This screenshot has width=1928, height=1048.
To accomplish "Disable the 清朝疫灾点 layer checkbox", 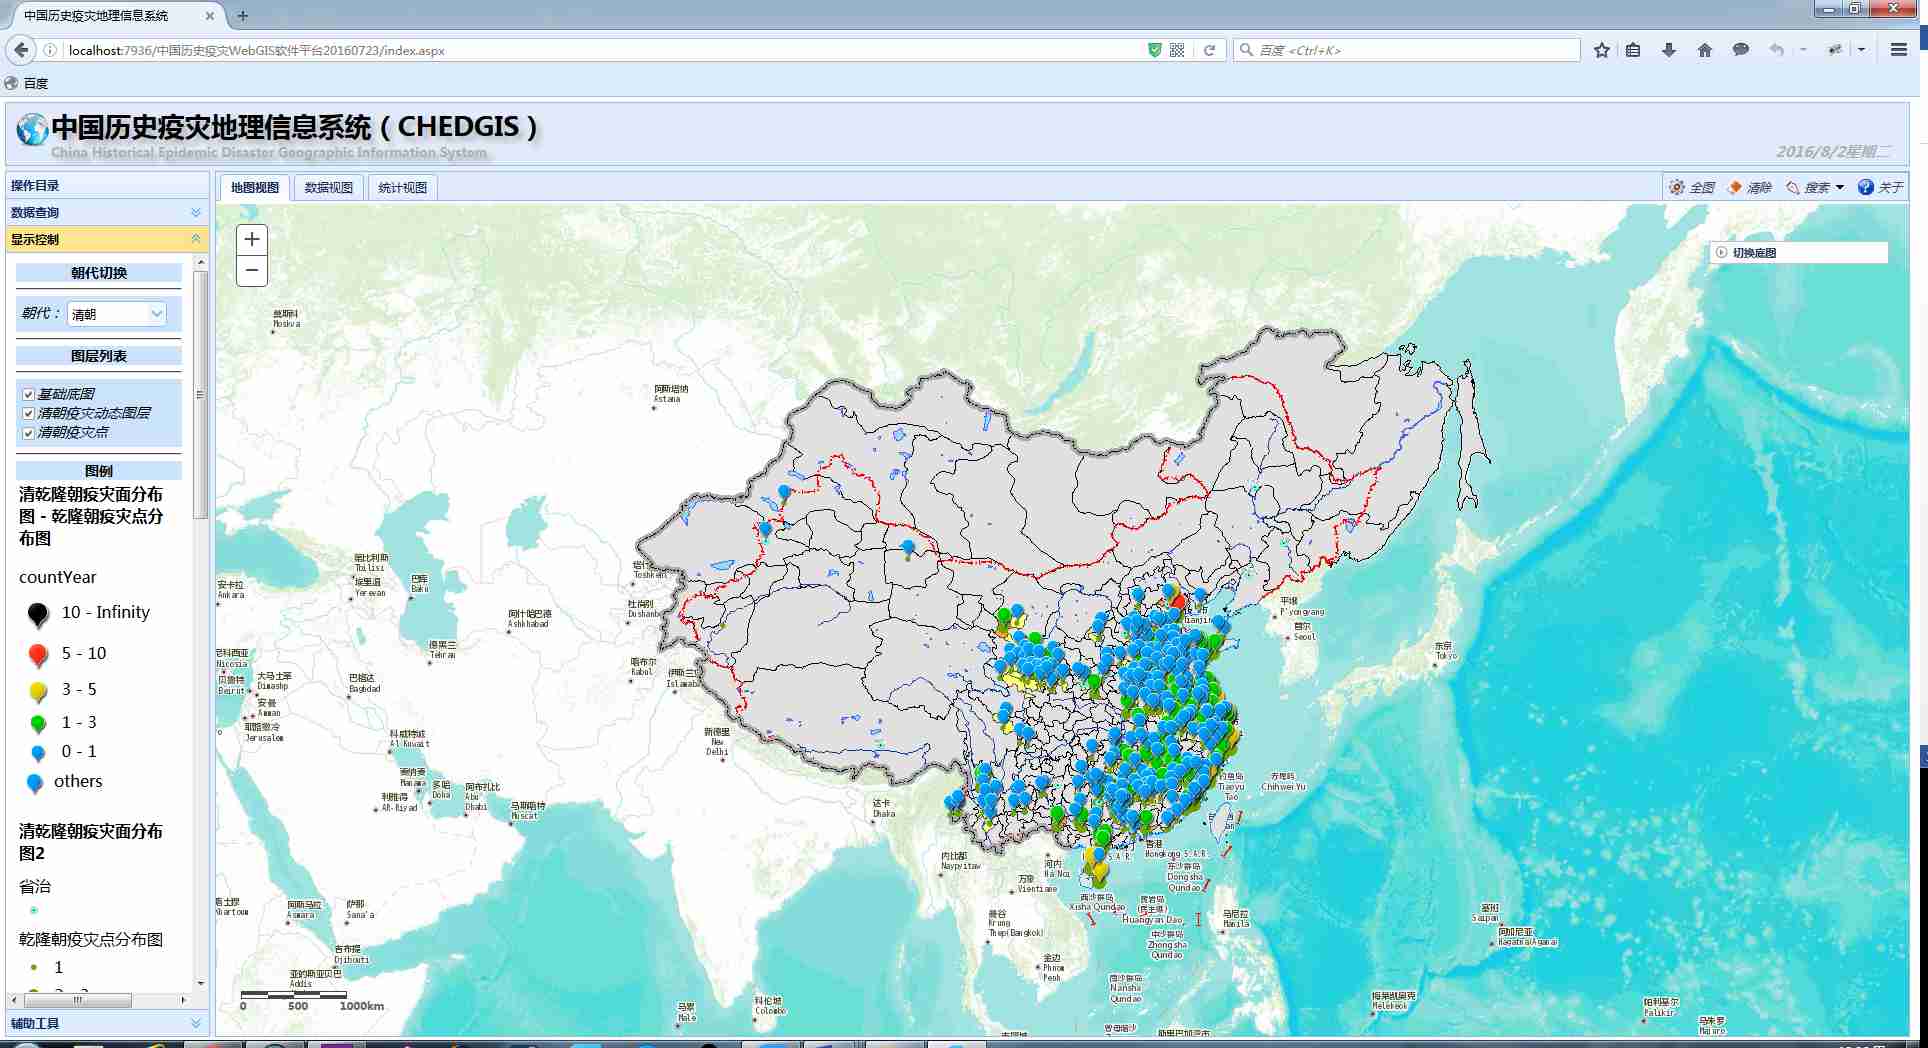I will tap(28, 433).
